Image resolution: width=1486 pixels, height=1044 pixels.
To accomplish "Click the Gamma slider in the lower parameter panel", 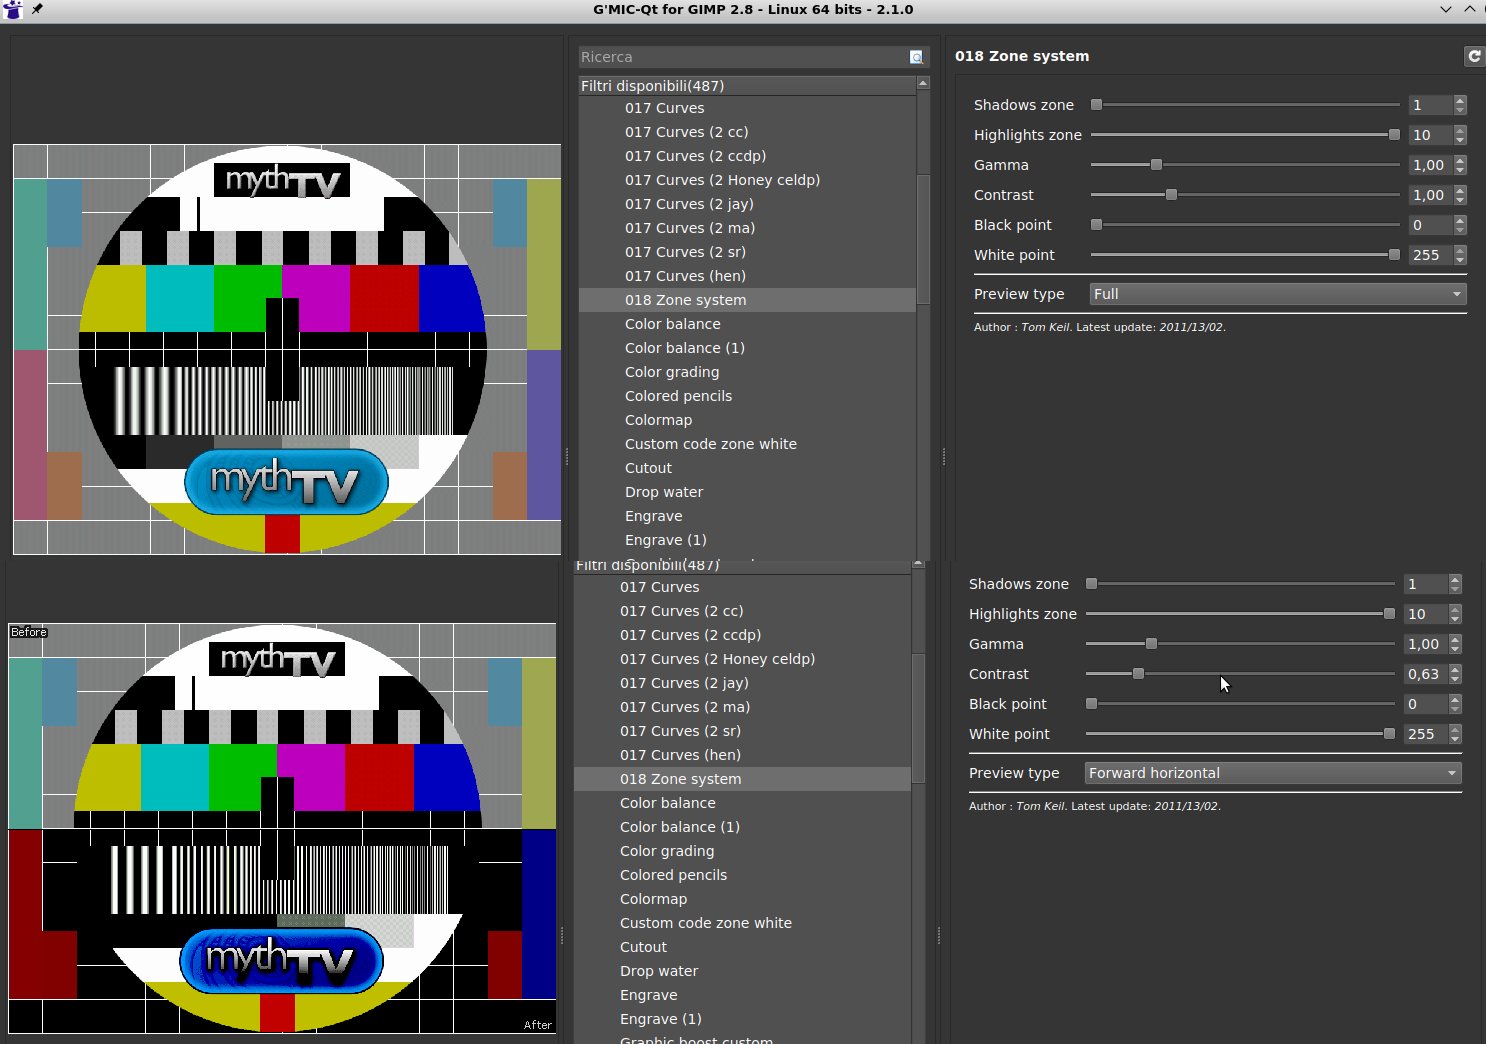I will point(1240,644).
